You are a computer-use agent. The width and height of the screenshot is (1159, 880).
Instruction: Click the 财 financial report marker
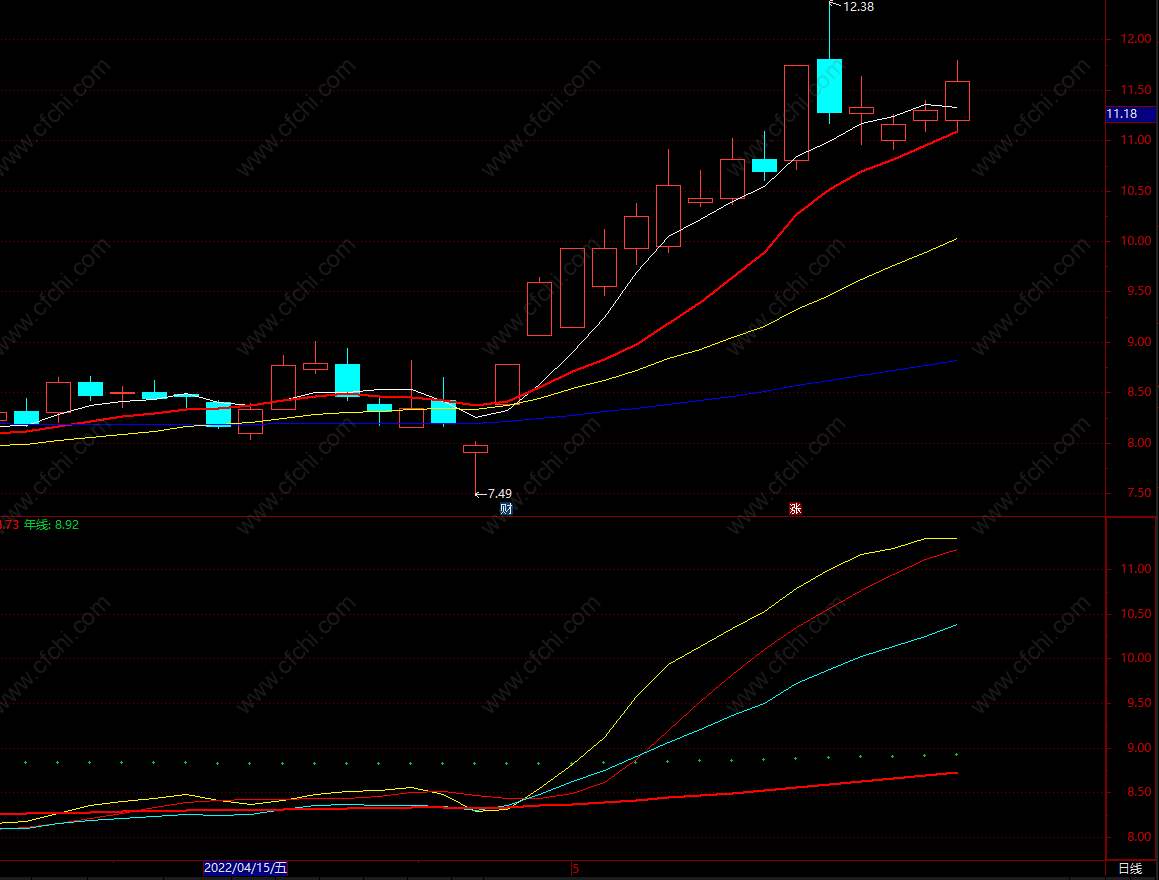coord(506,508)
